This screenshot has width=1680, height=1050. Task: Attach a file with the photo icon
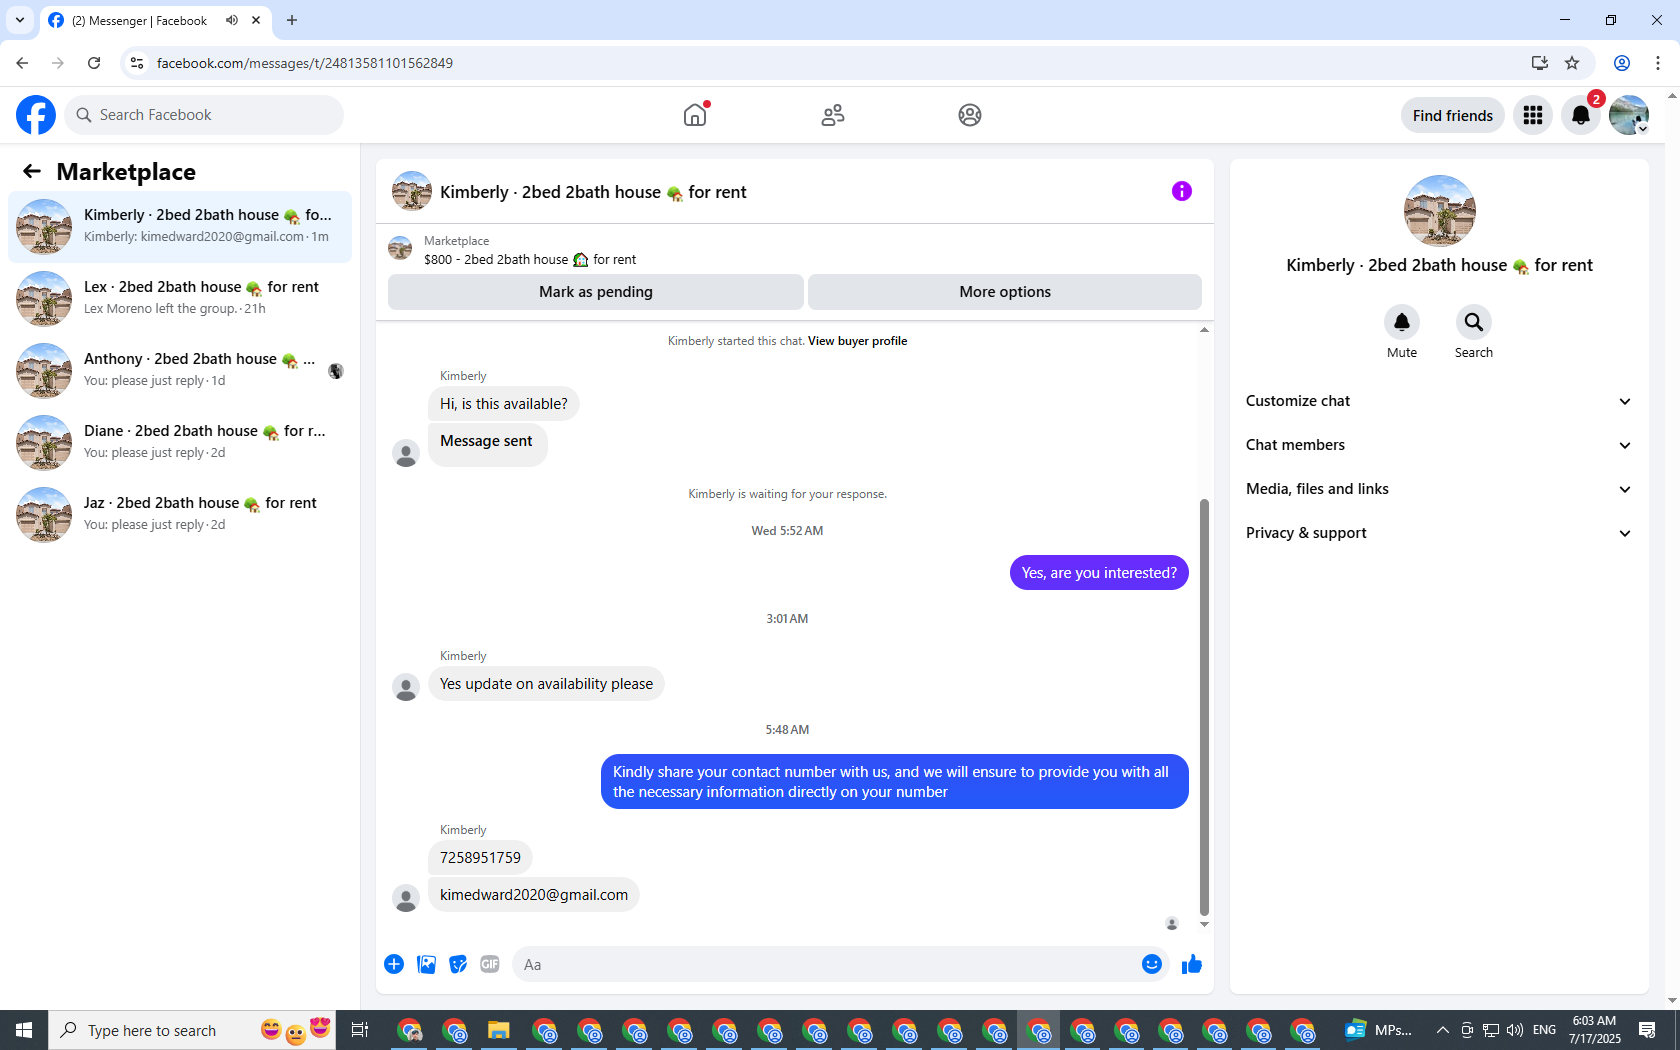(426, 964)
